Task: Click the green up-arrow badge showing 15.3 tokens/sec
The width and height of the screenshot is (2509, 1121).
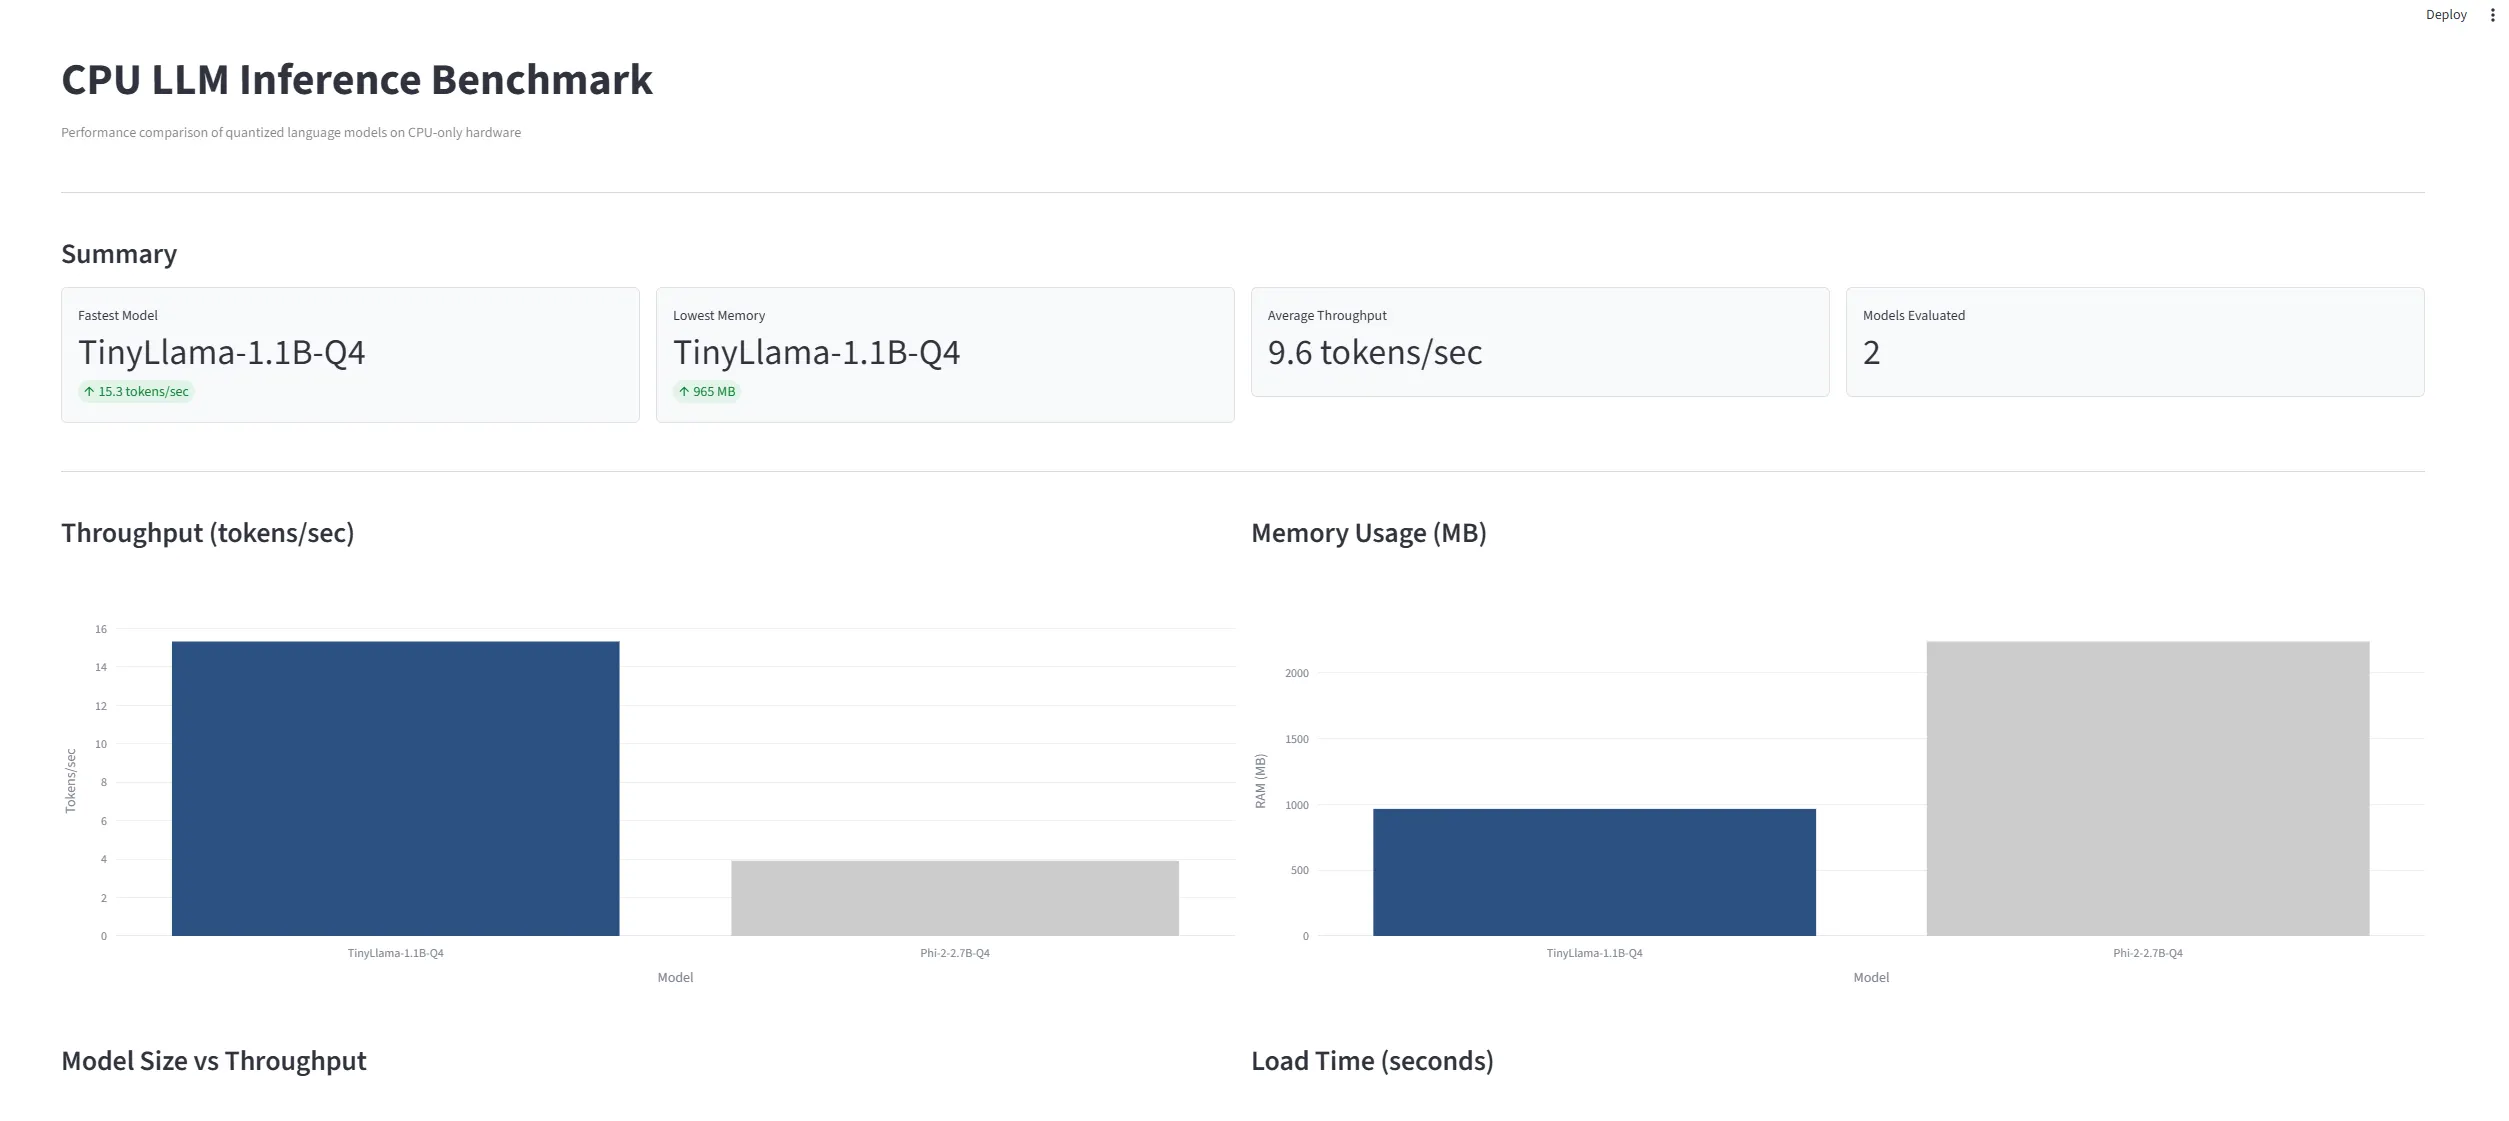Action: (x=136, y=391)
